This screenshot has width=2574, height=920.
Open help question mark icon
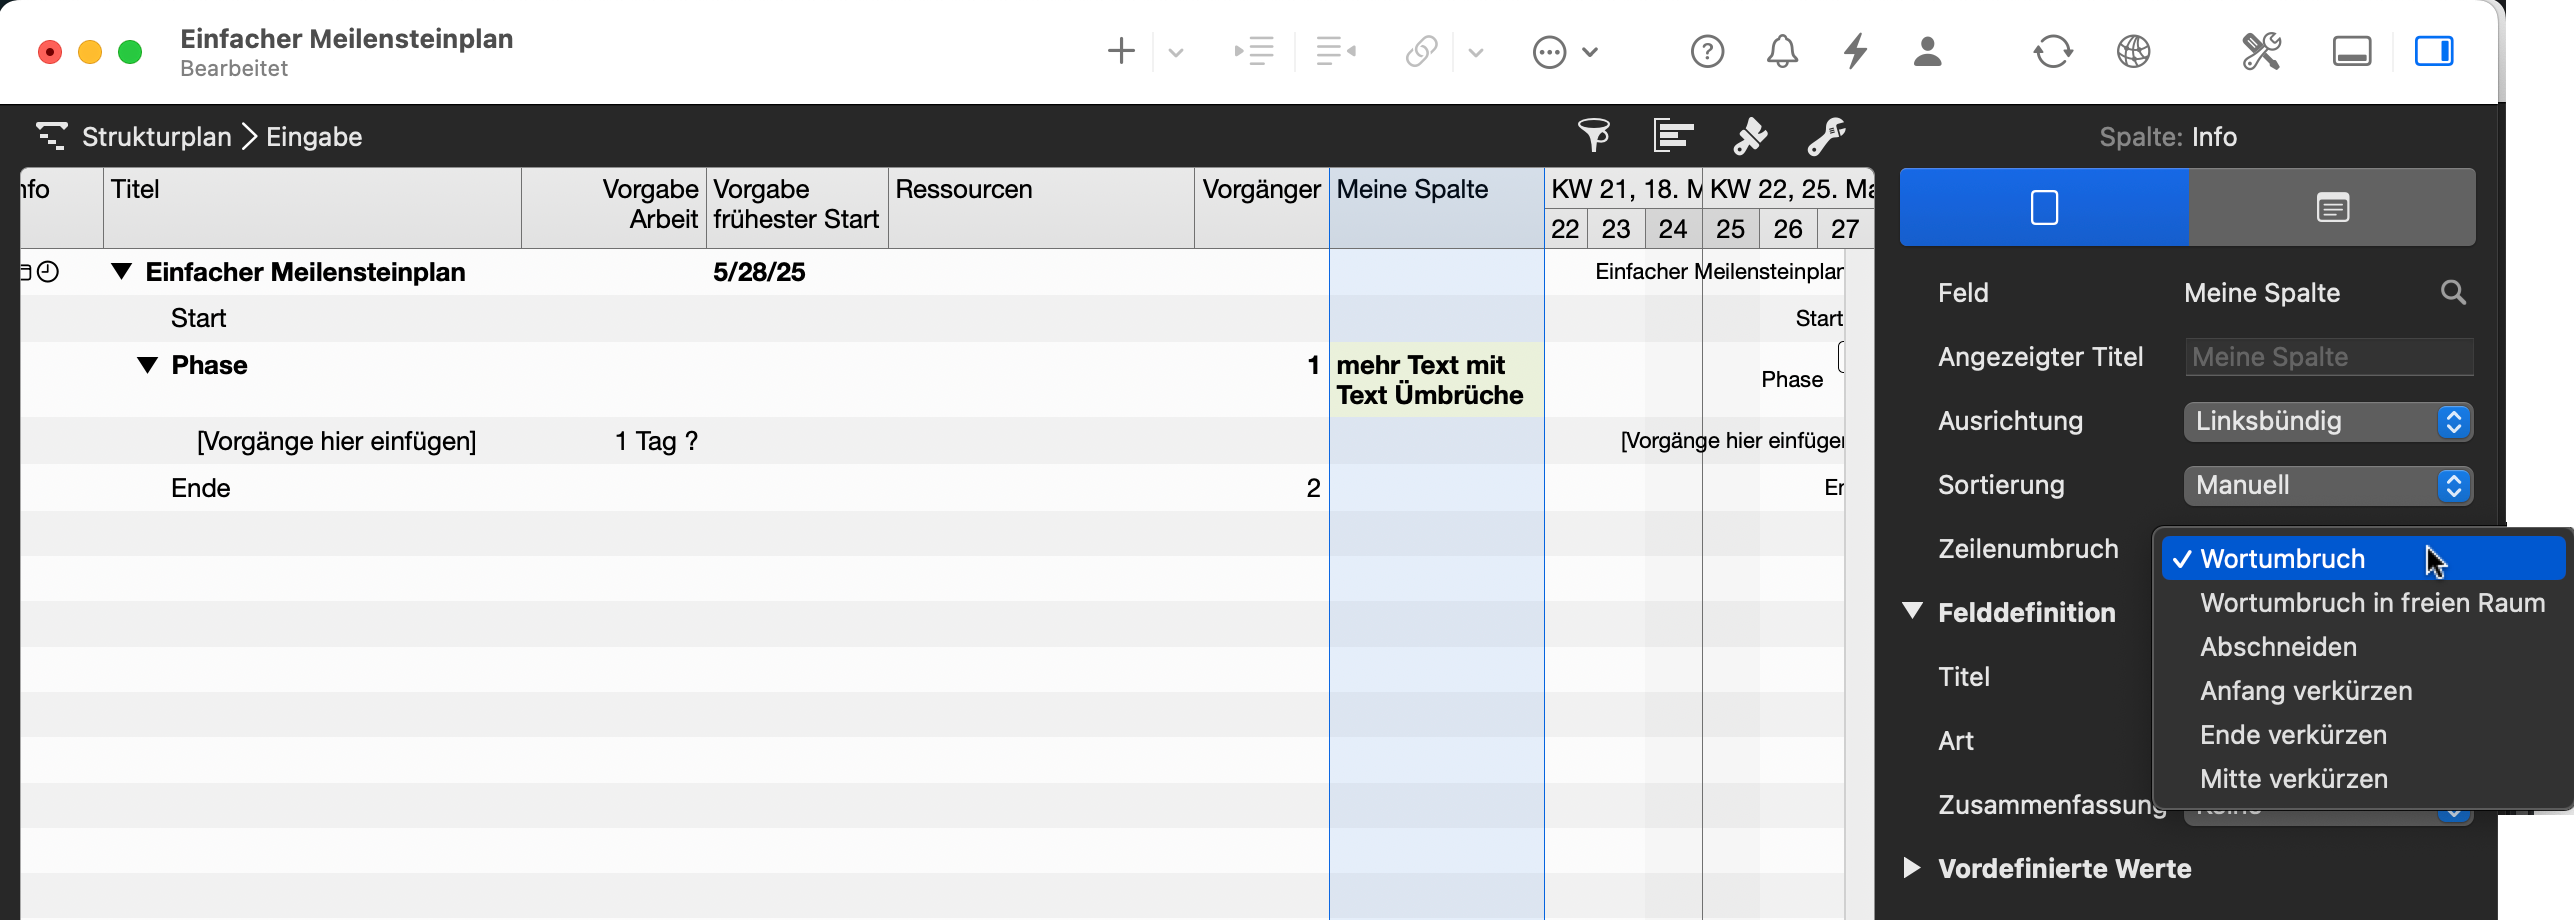click(1707, 51)
